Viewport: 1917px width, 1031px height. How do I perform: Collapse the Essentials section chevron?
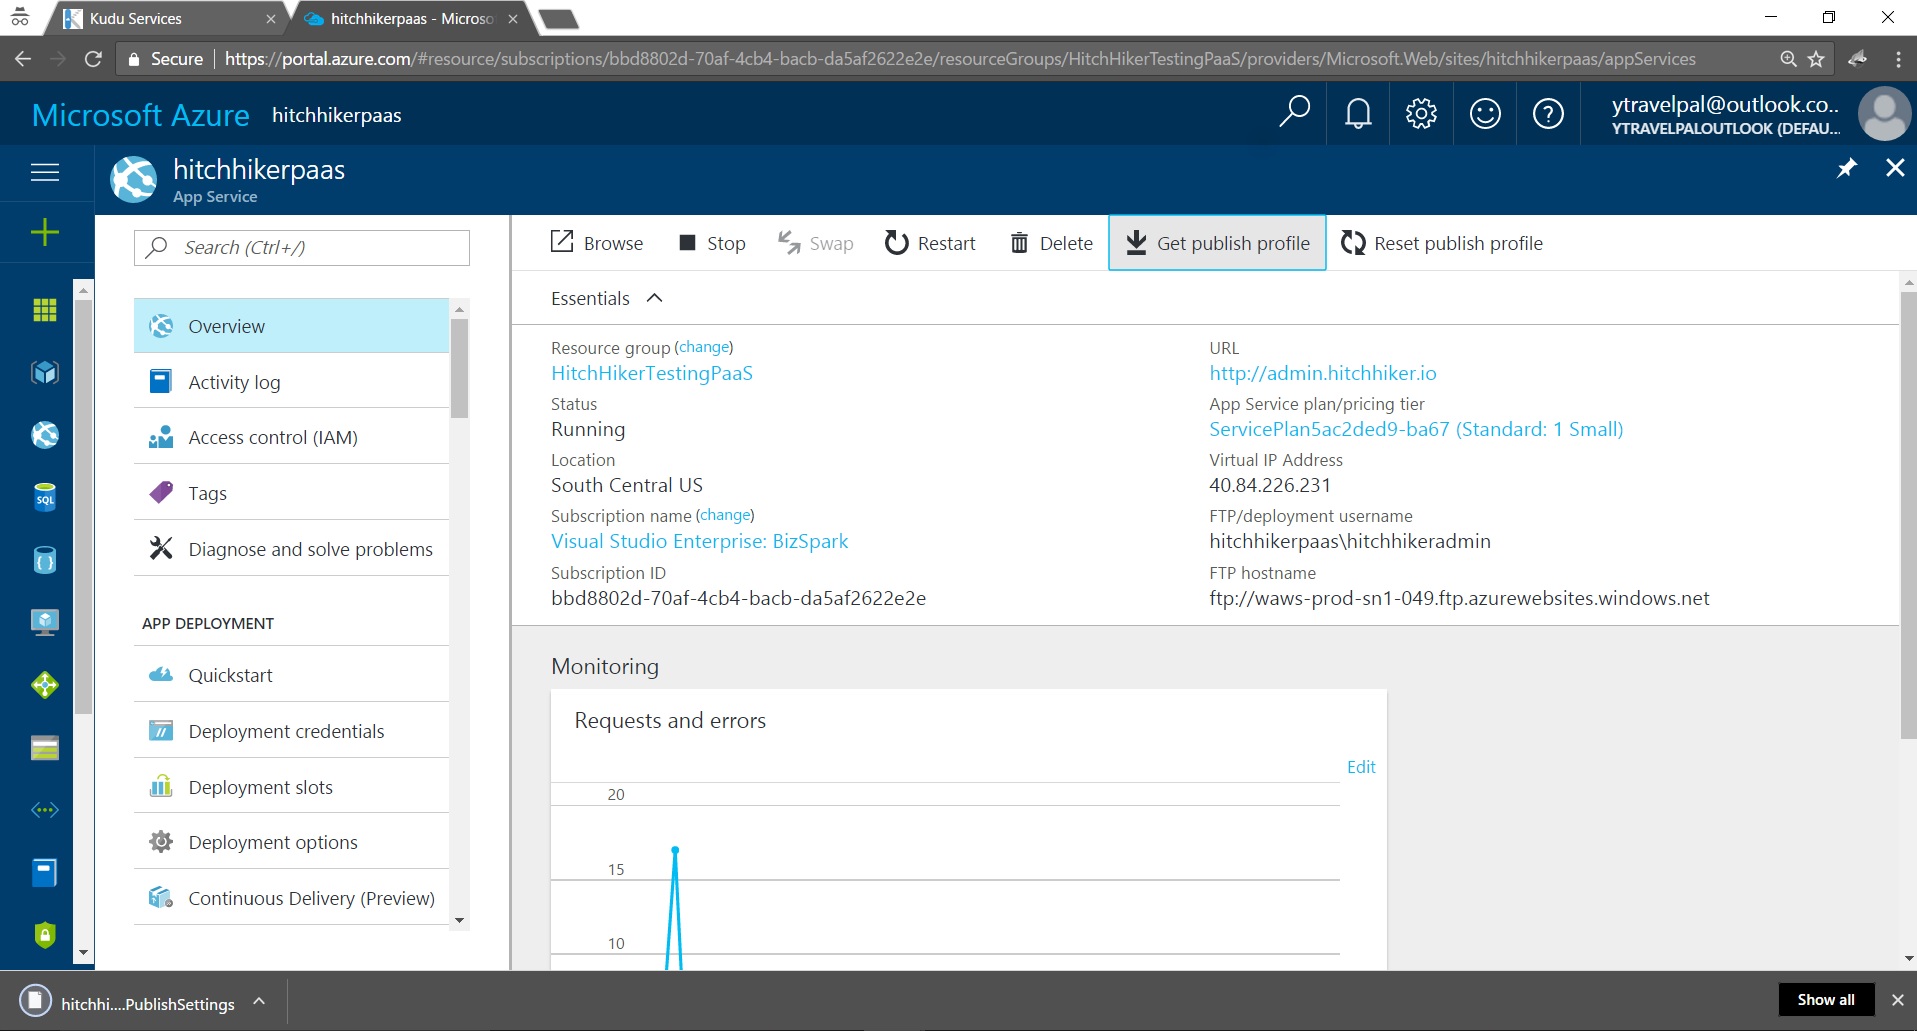coord(655,298)
